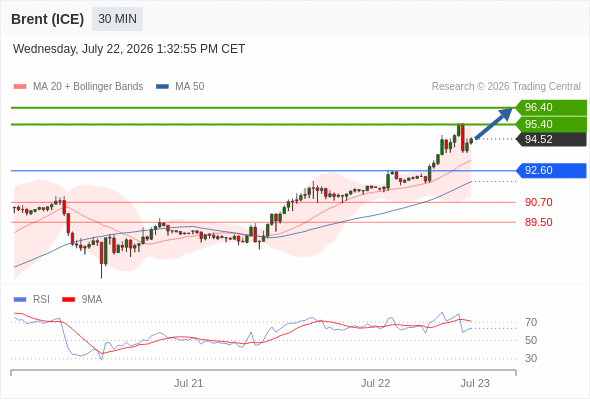Click the 90.70 red support level label

[538, 202]
